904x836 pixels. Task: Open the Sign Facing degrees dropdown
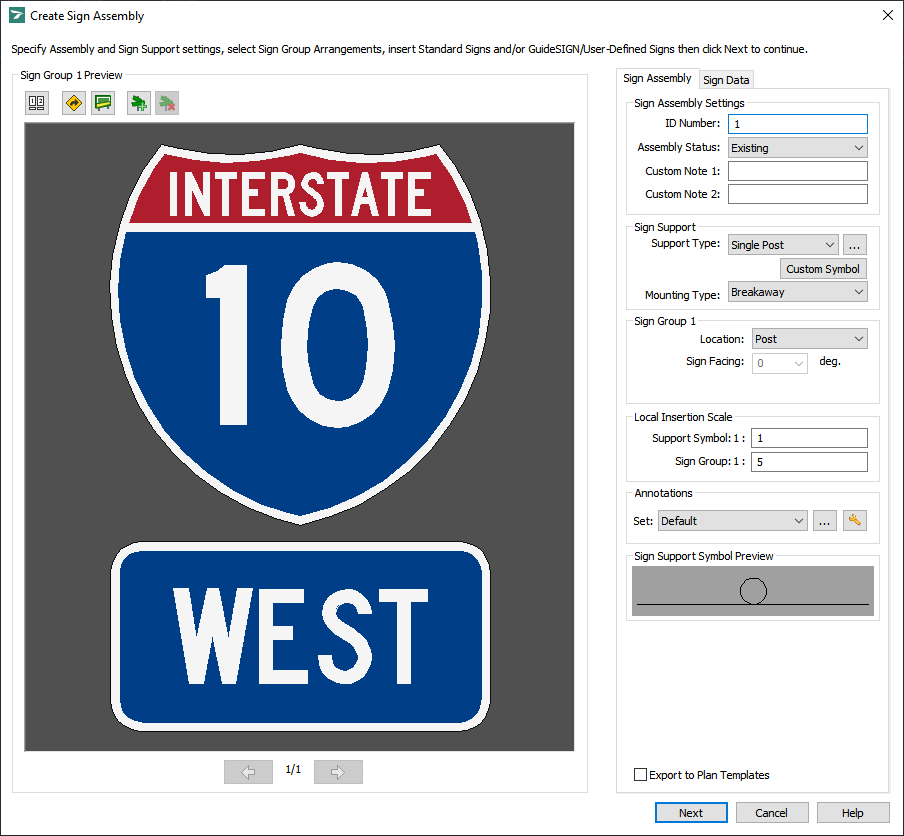pyautogui.click(x=779, y=363)
